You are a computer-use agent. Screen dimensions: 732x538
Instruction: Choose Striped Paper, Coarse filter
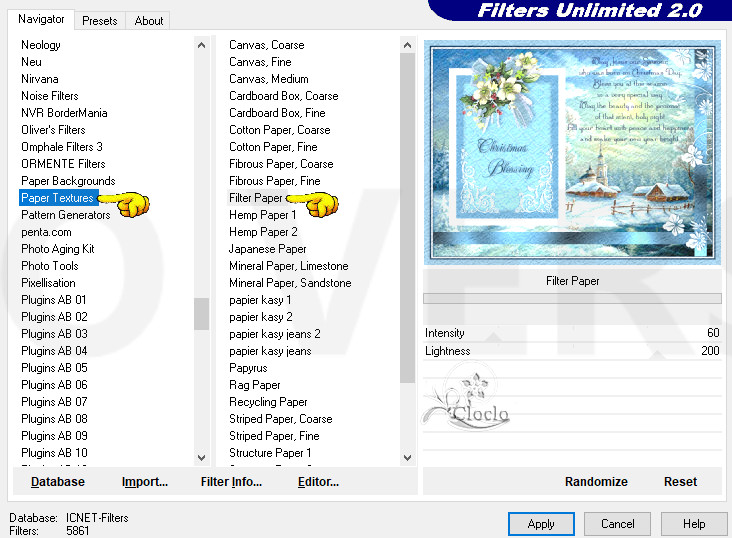pyautogui.click(x=281, y=419)
